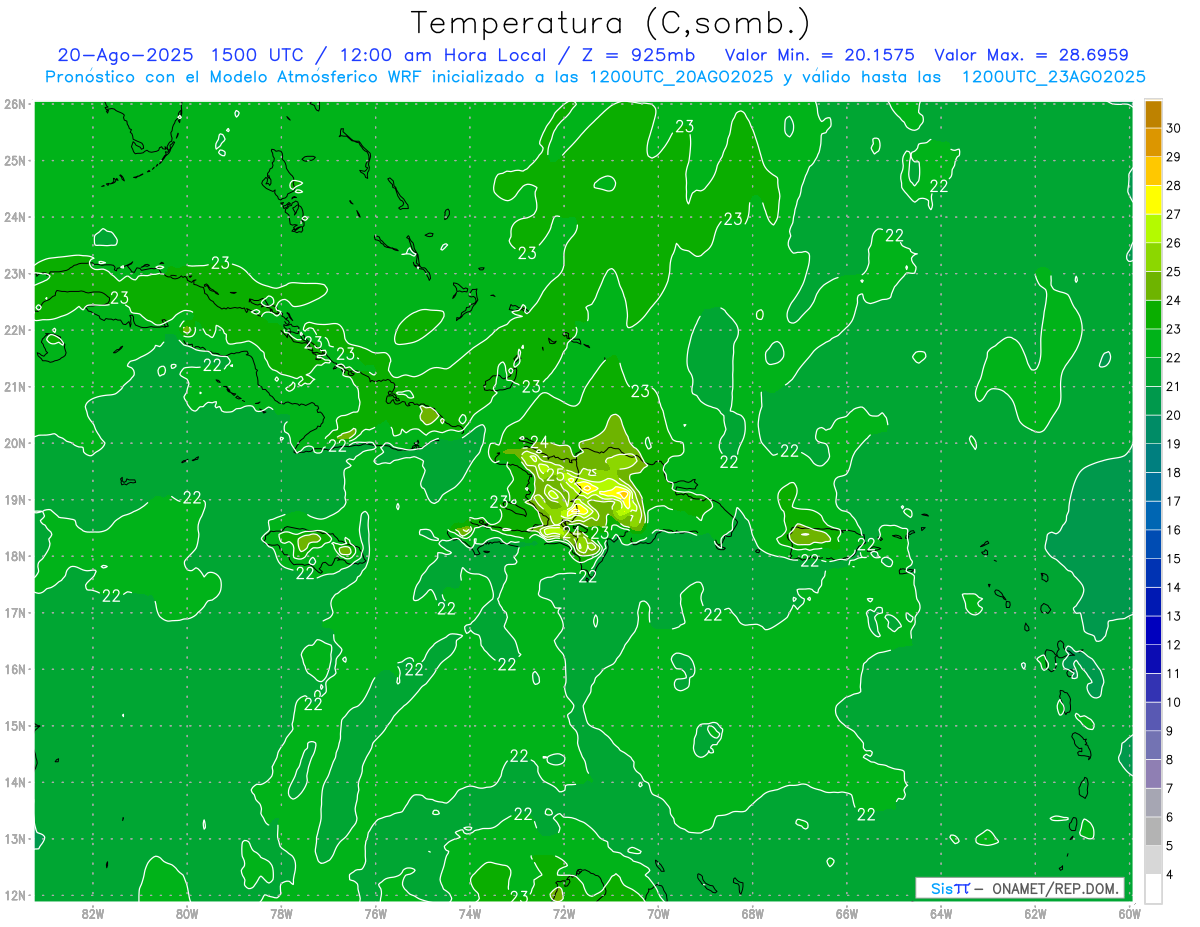Click the "Sisπ" logo text
This screenshot has height=927, width=1200.
950,888
